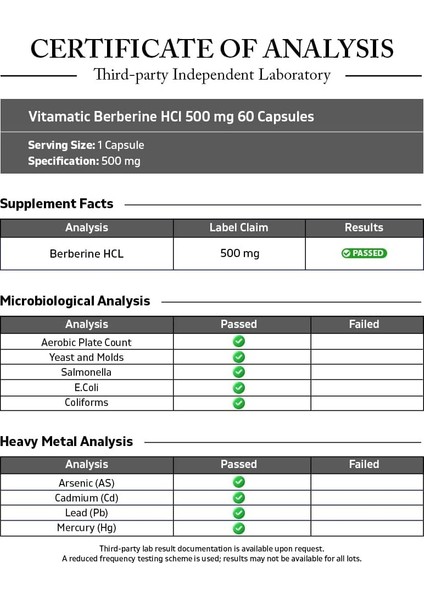
Task: Click the Passed header in Heavy Metal Analysis
Action: click(x=239, y=465)
